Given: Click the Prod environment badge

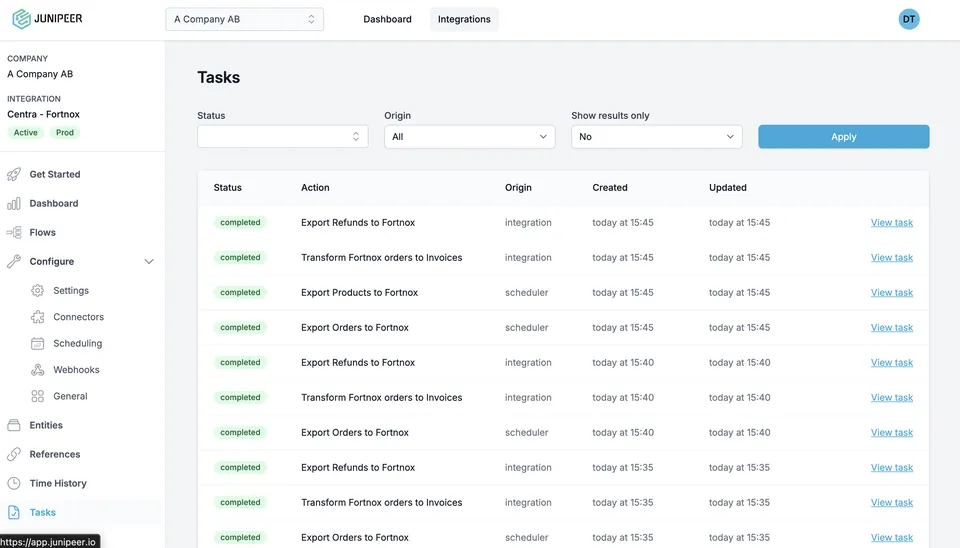Looking at the screenshot, I should point(64,132).
